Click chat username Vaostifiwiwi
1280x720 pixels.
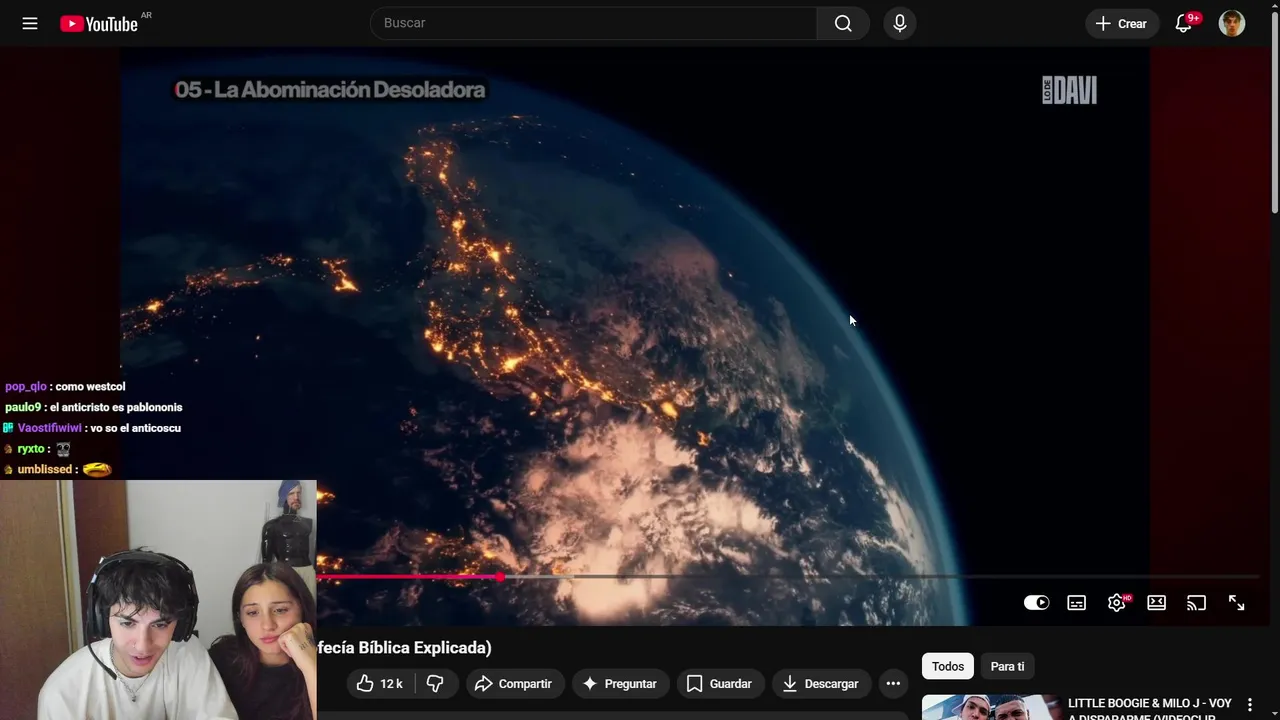[49, 428]
